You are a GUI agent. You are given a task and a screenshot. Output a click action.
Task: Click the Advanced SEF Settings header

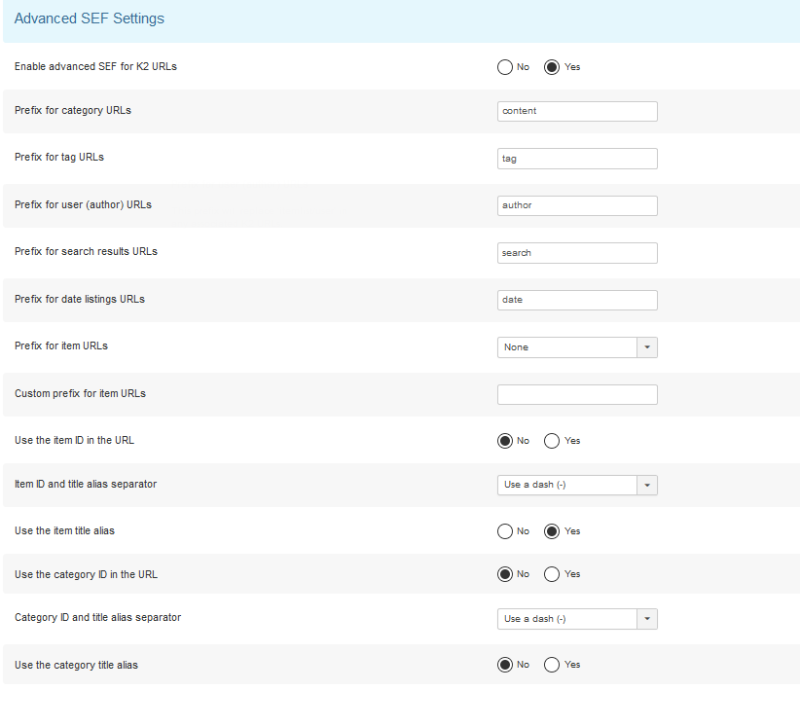click(x=89, y=18)
